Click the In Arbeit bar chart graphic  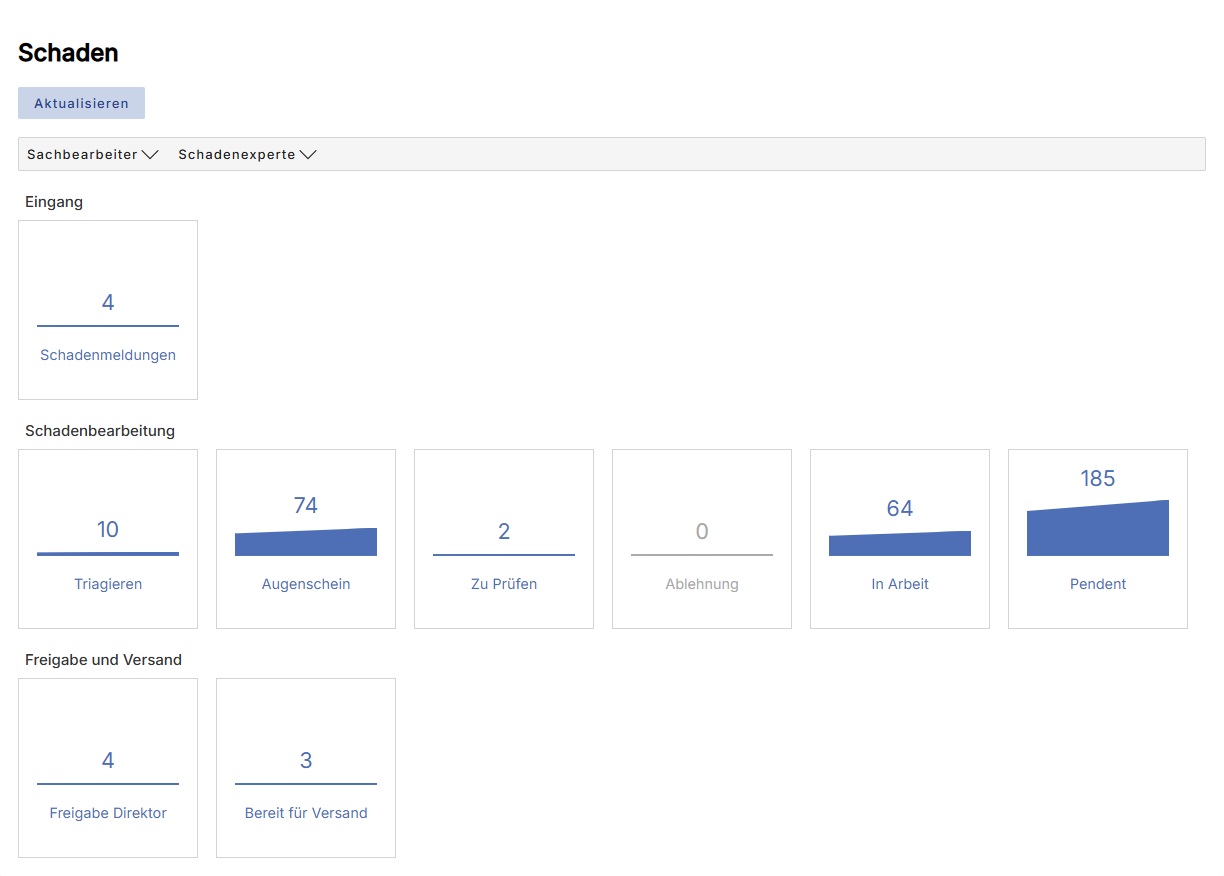pyautogui.click(x=900, y=545)
